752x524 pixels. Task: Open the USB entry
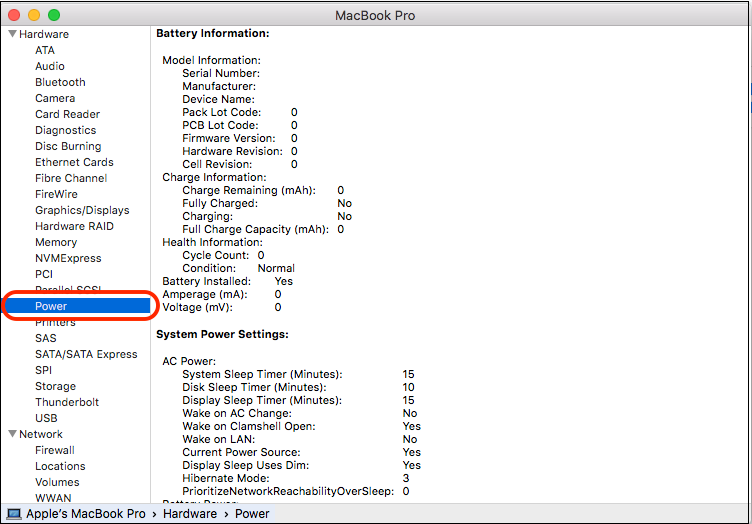click(x=46, y=418)
